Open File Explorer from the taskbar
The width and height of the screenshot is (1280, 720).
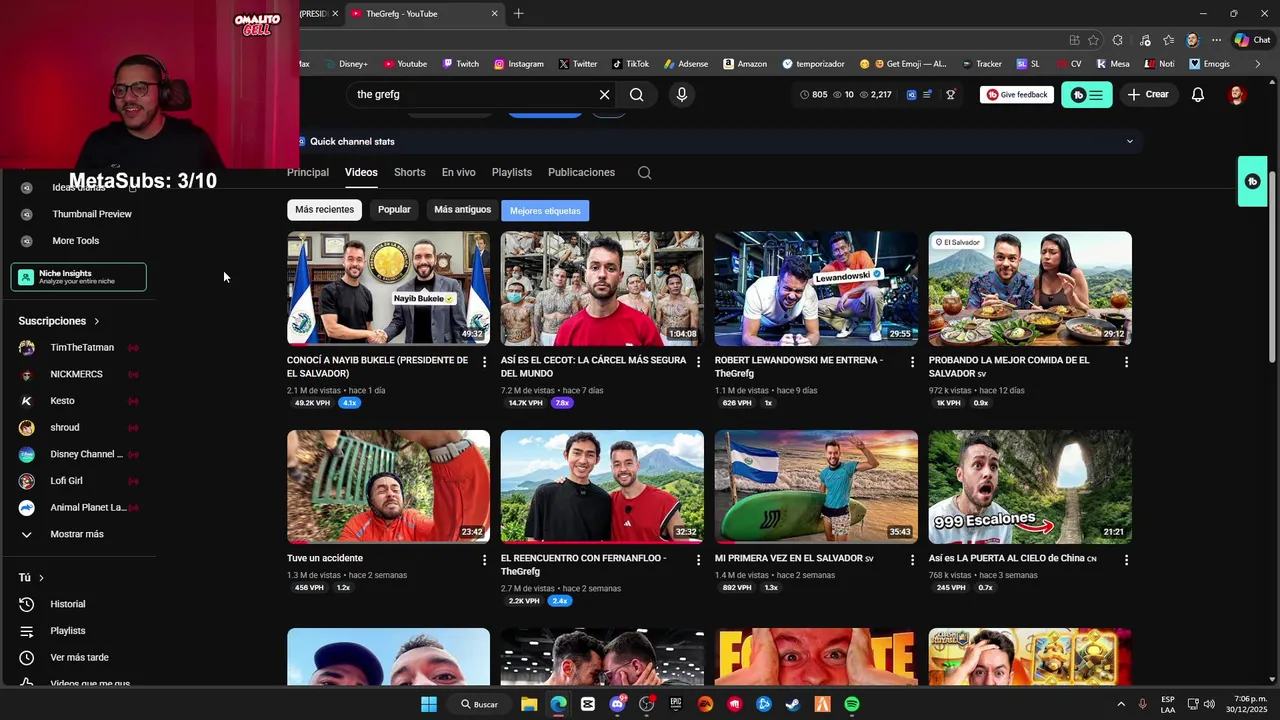(x=529, y=704)
